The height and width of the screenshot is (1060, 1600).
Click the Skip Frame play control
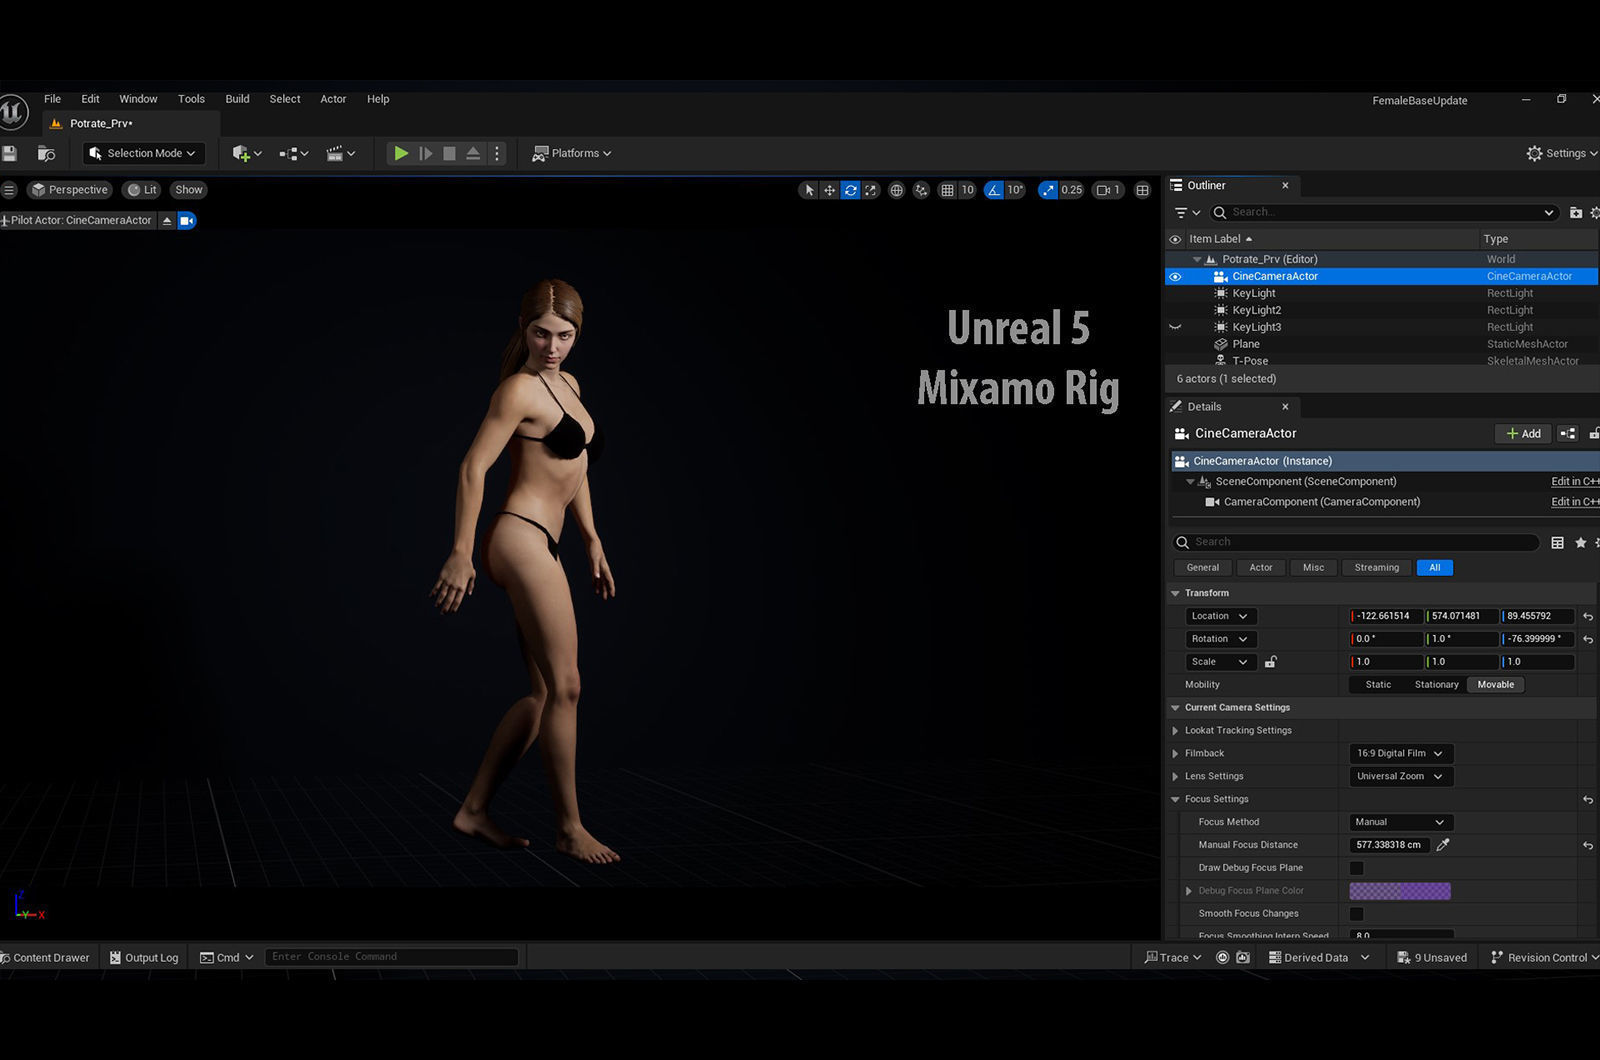tap(425, 153)
